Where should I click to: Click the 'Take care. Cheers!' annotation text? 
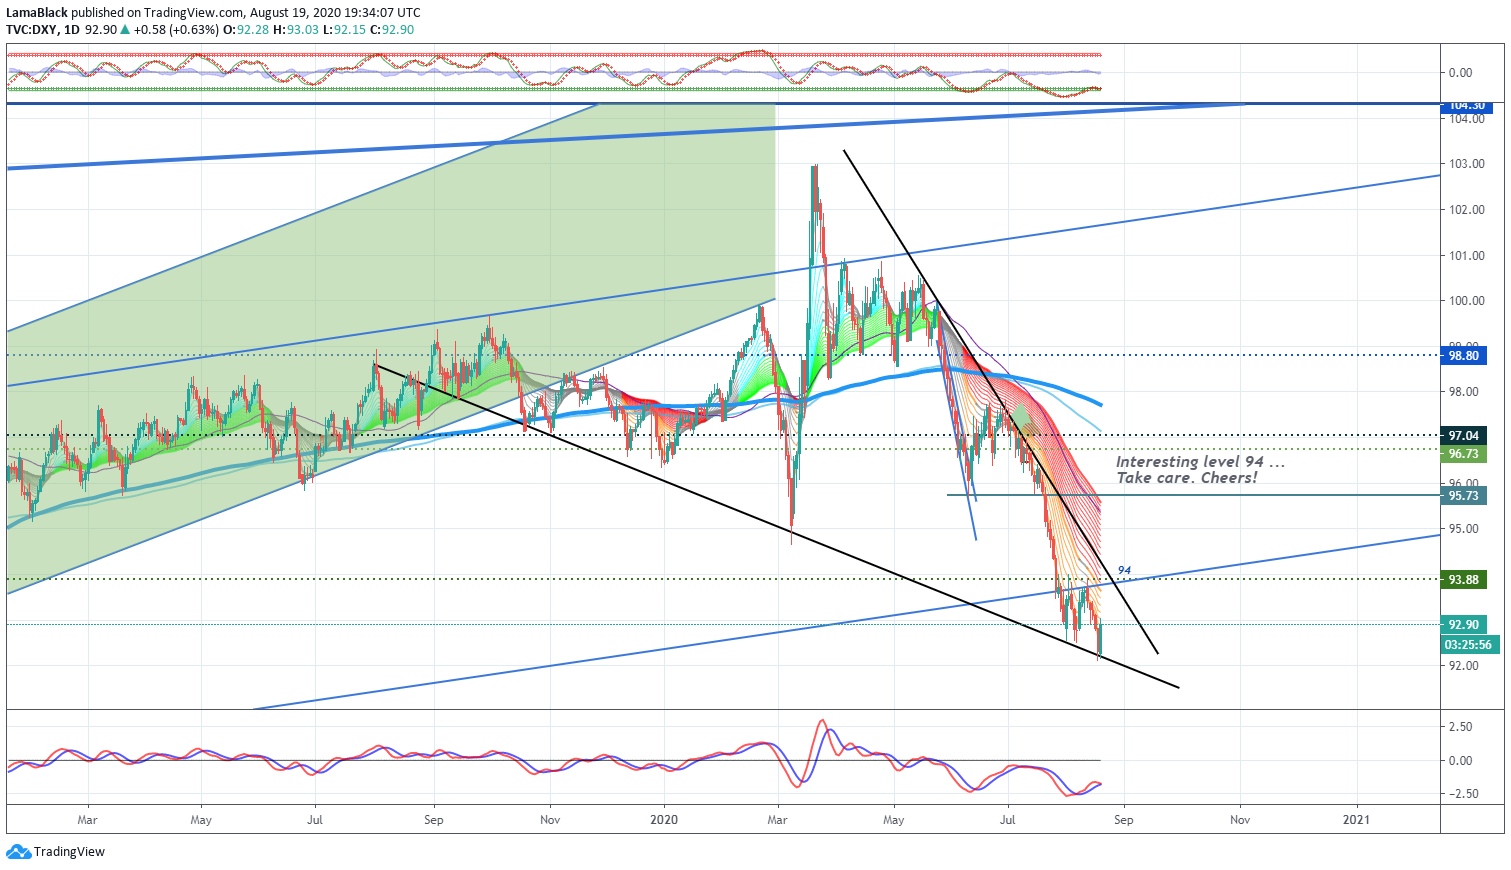[1186, 478]
